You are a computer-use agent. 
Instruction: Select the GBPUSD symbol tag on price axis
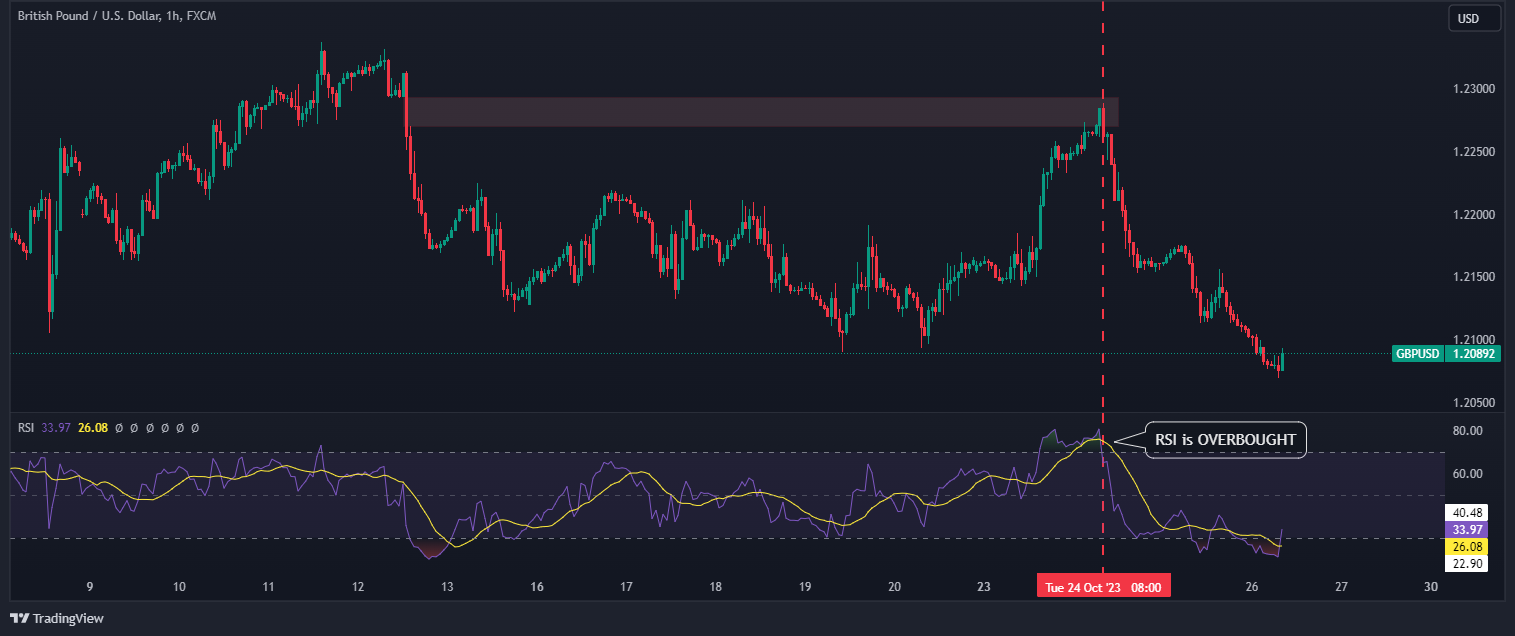(x=1417, y=354)
